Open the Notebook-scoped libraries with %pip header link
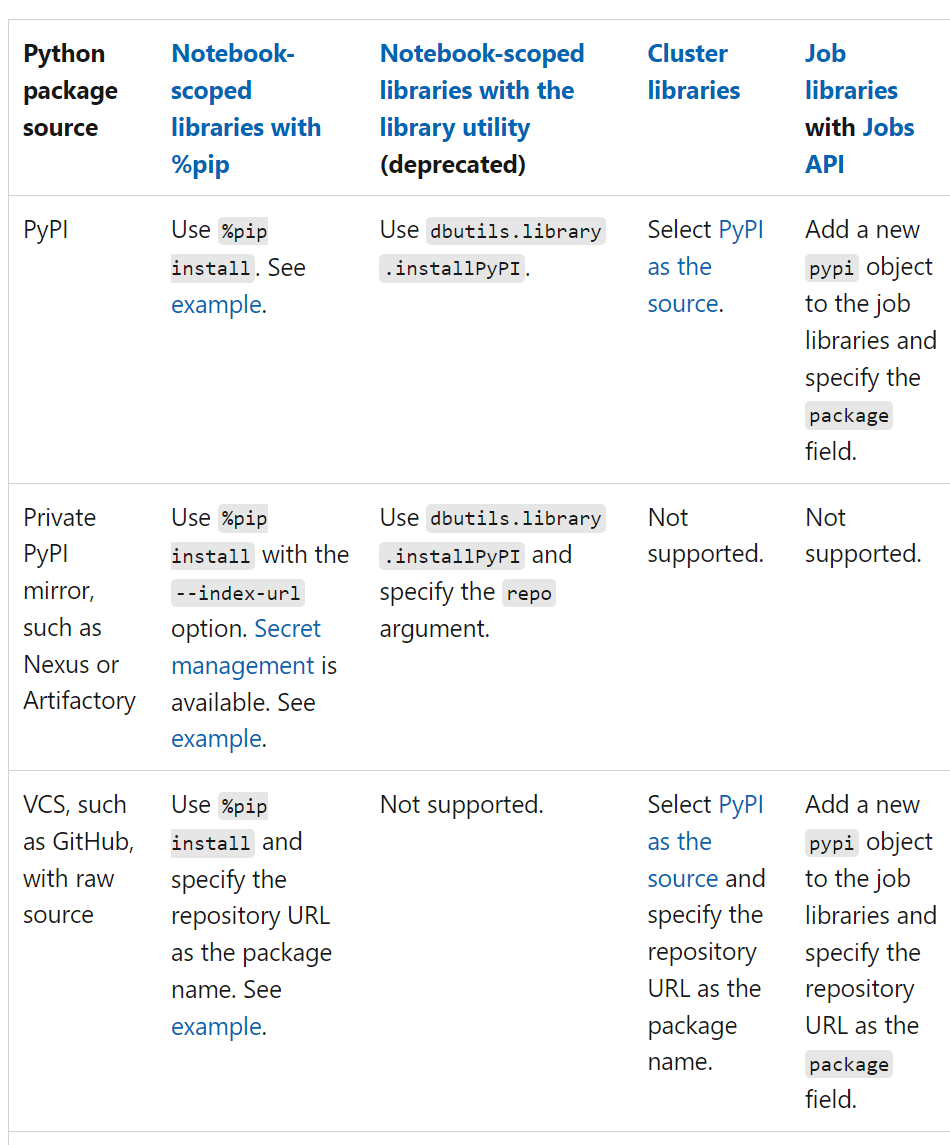The height and width of the screenshot is (1145, 950). pos(245,109)
